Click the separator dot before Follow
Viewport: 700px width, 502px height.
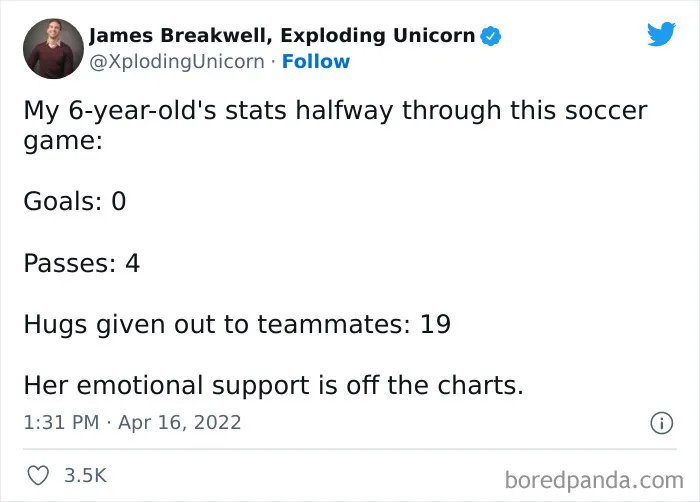273,62
